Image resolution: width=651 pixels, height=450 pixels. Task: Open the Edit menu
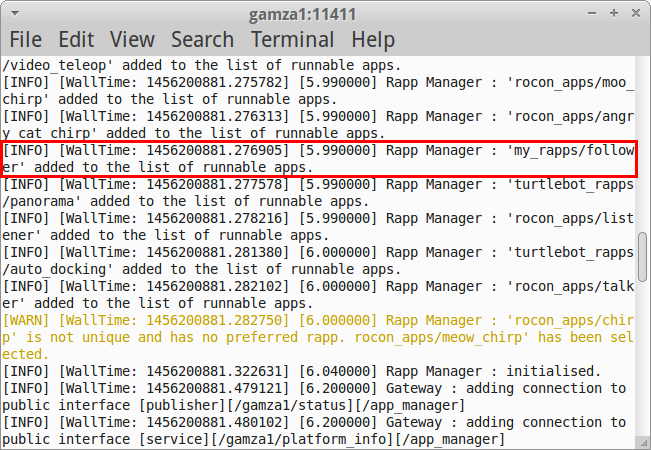76,40
